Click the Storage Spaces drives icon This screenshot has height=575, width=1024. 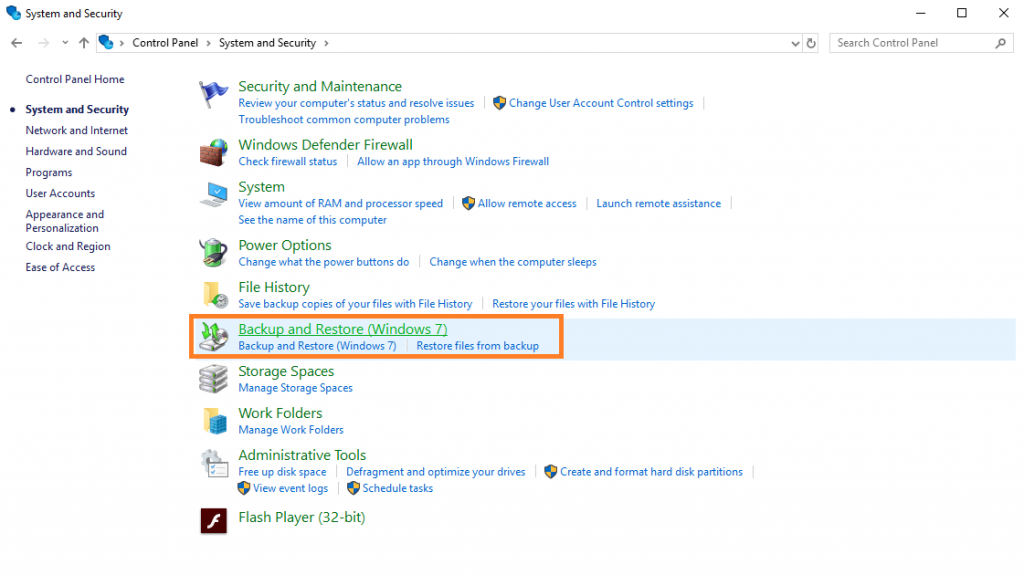pyautogui.click(x=214, y=378)
